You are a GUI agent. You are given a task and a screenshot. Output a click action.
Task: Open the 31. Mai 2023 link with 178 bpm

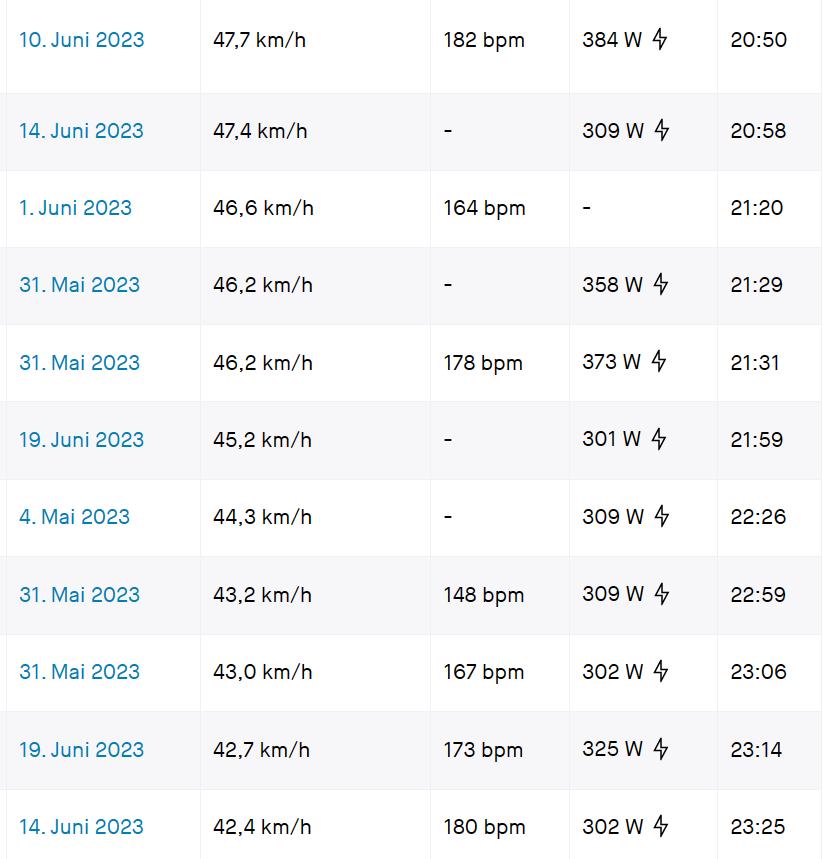(79, 362)
